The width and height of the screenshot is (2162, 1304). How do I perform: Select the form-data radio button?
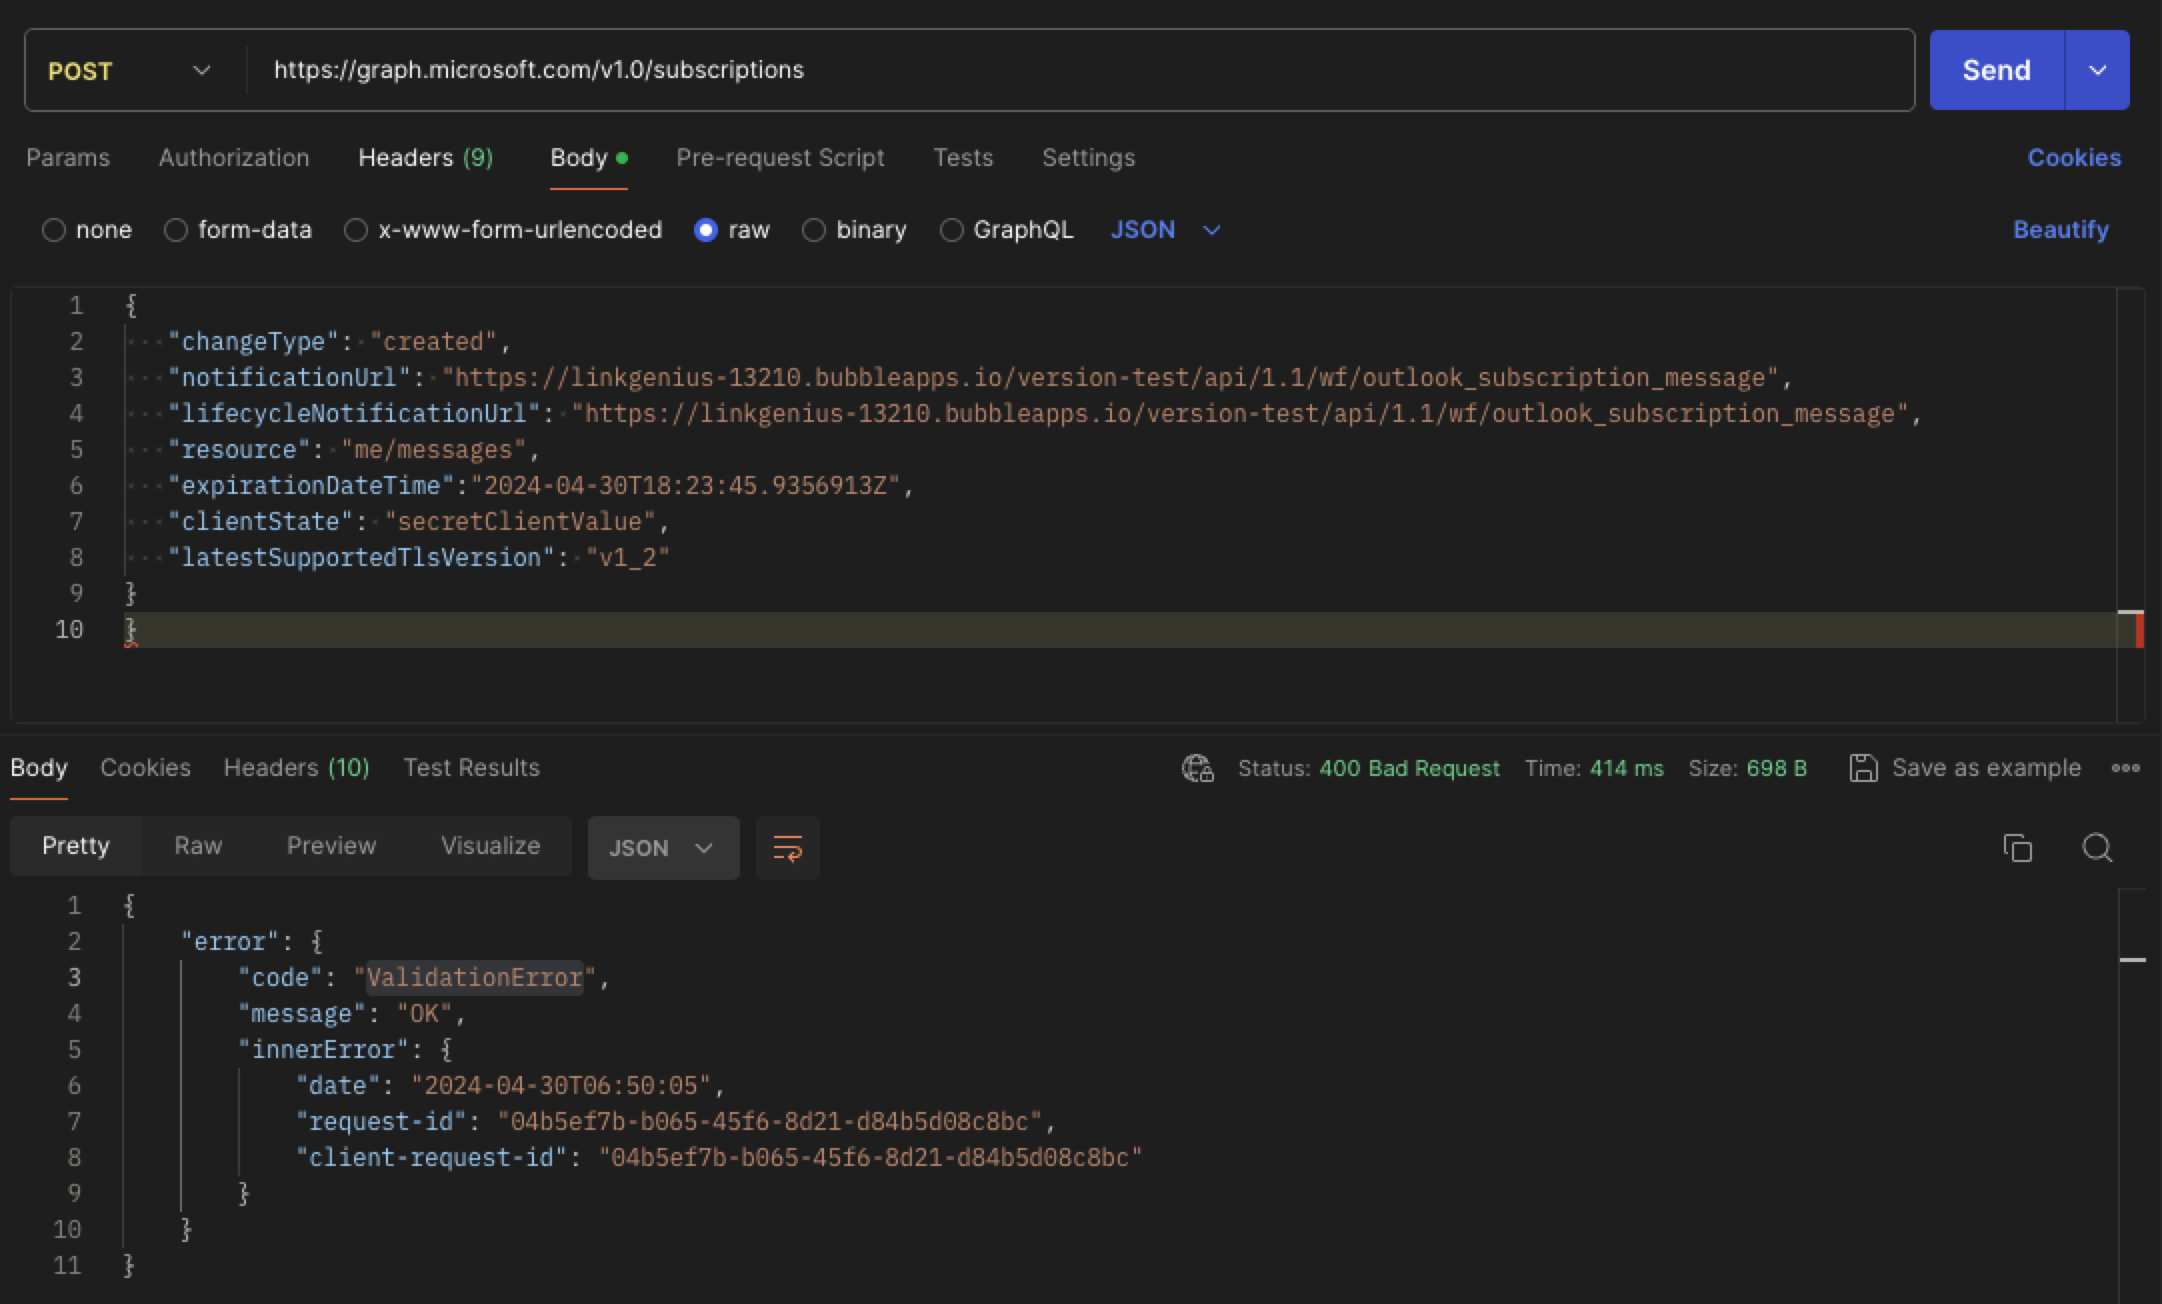176,230
